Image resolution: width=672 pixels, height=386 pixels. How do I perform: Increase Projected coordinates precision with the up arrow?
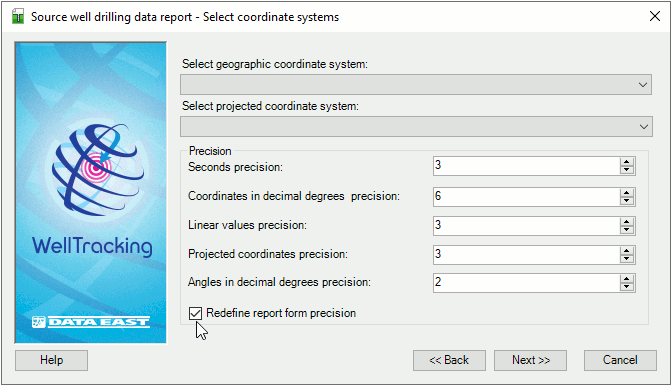(627, 251)
